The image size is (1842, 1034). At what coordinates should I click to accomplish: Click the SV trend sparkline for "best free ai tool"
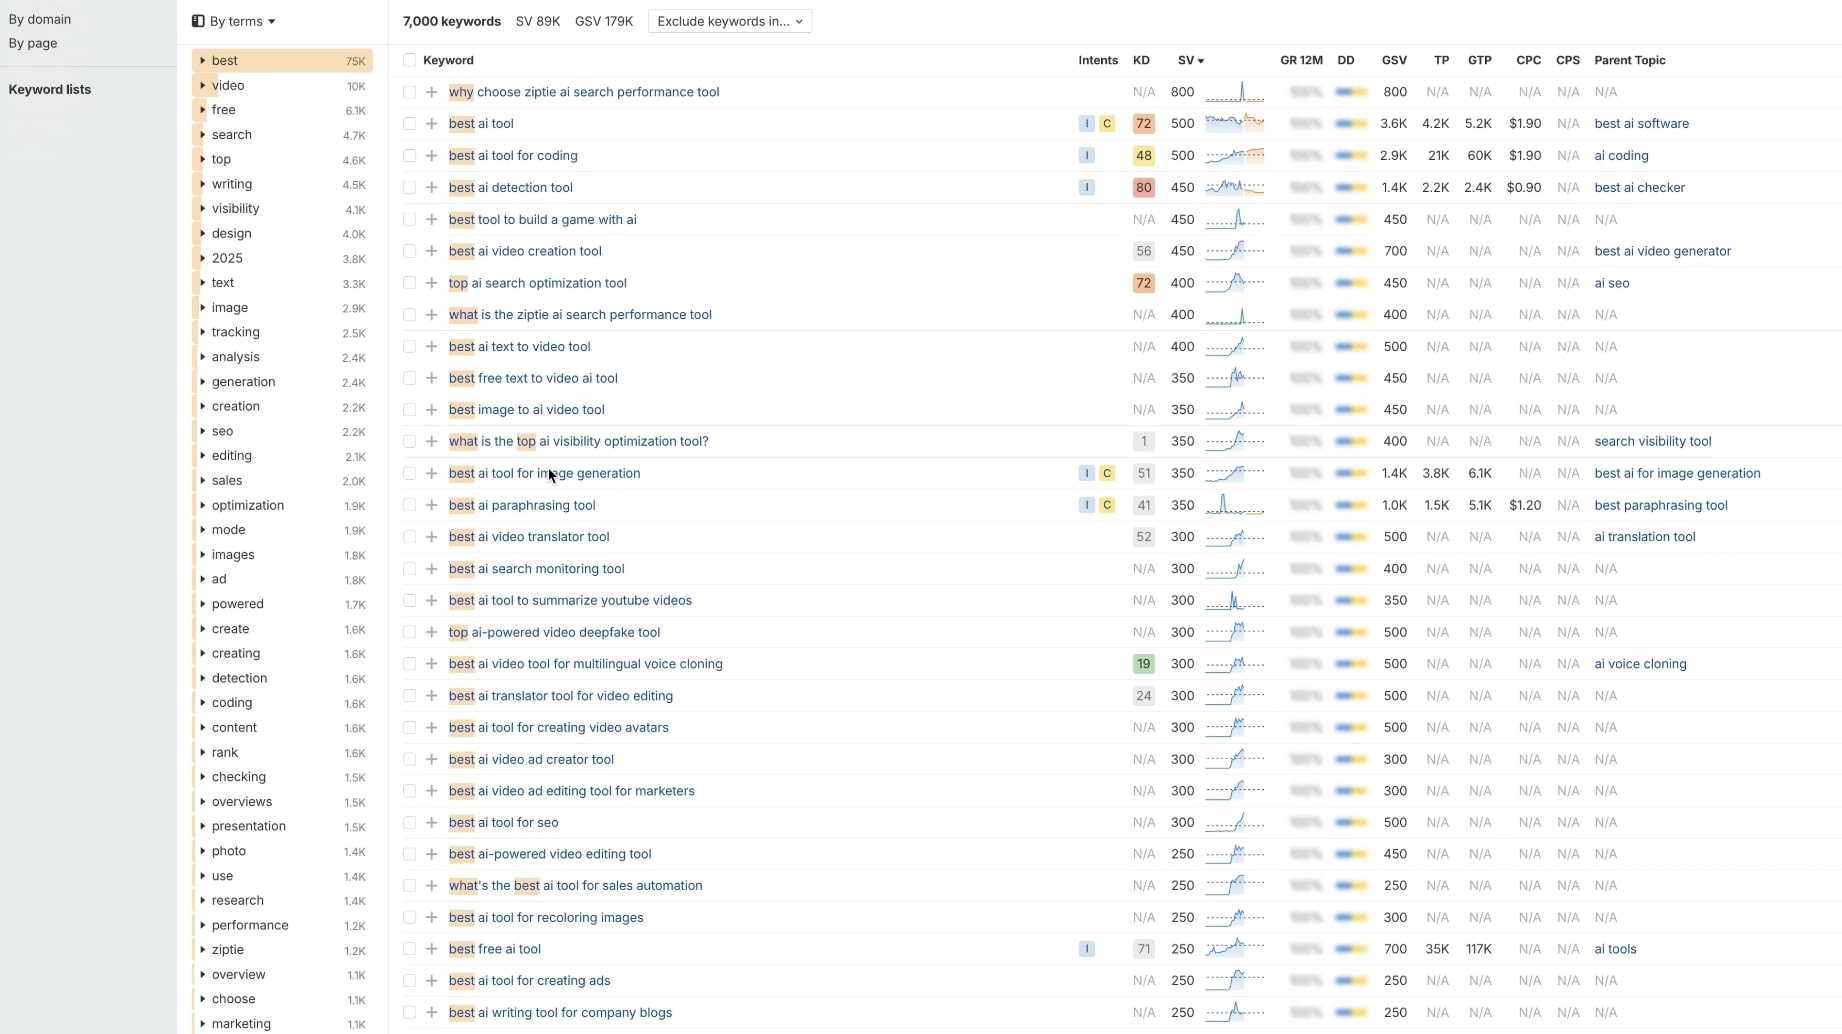click(1233, 949)
